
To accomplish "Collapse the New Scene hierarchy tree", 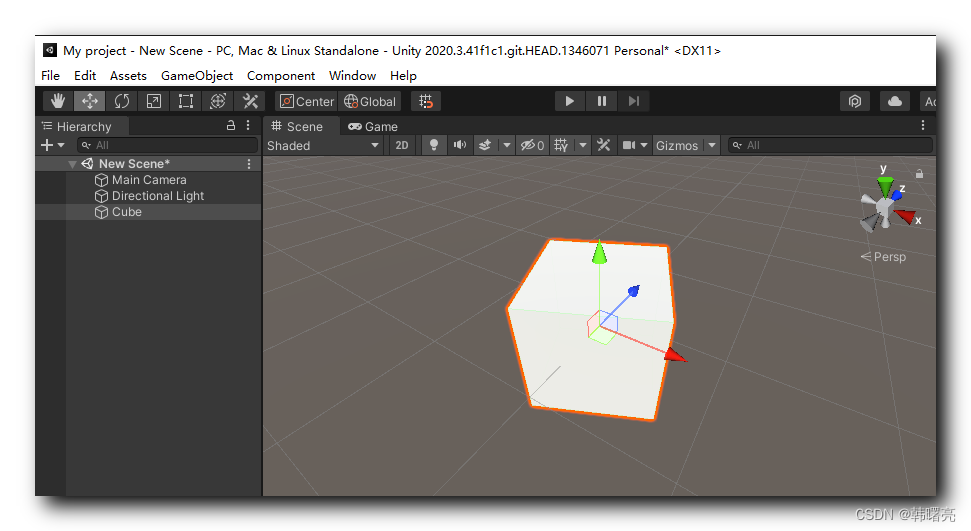I will pos(72,164).
